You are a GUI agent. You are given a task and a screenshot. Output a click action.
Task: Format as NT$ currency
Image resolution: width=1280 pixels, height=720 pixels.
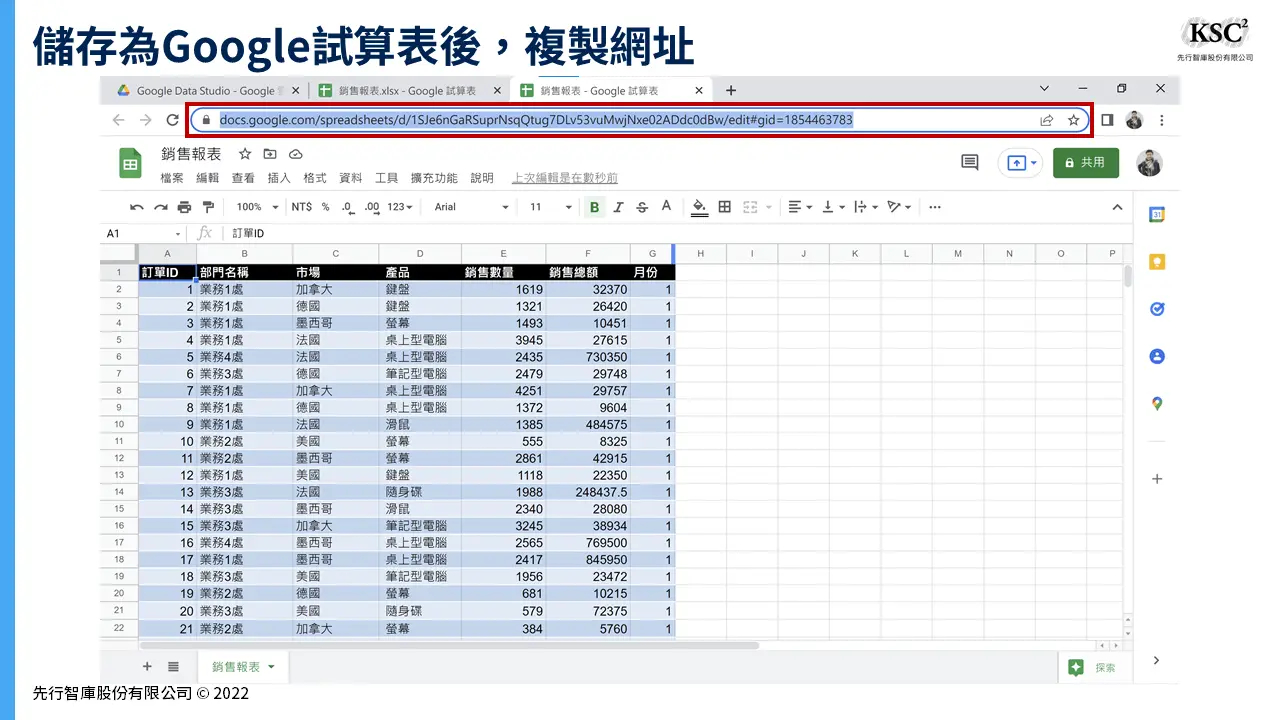pos(301,207)
